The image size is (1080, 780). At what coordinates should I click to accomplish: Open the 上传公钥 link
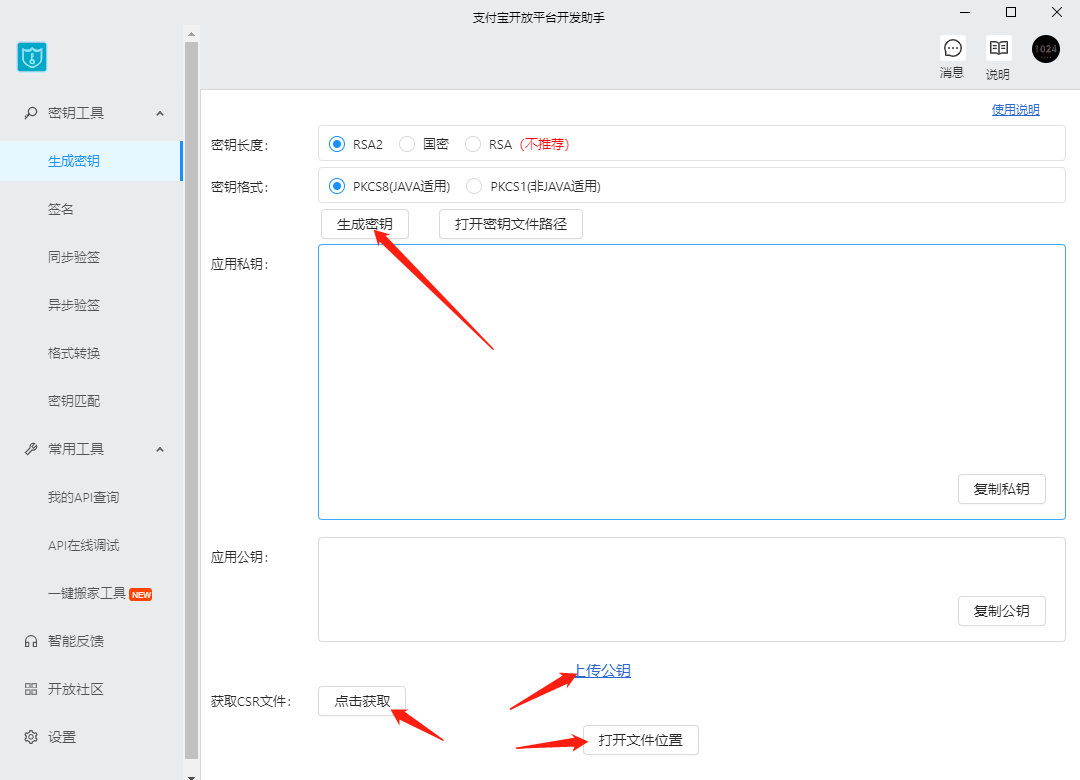pos(603,670)
